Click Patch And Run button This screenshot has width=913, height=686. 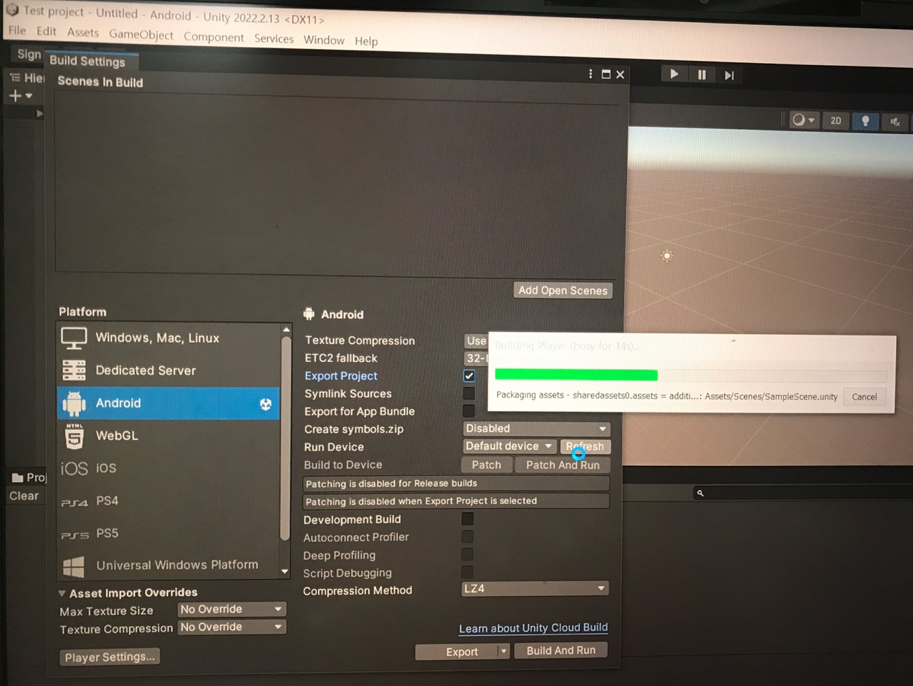point(562,465)
